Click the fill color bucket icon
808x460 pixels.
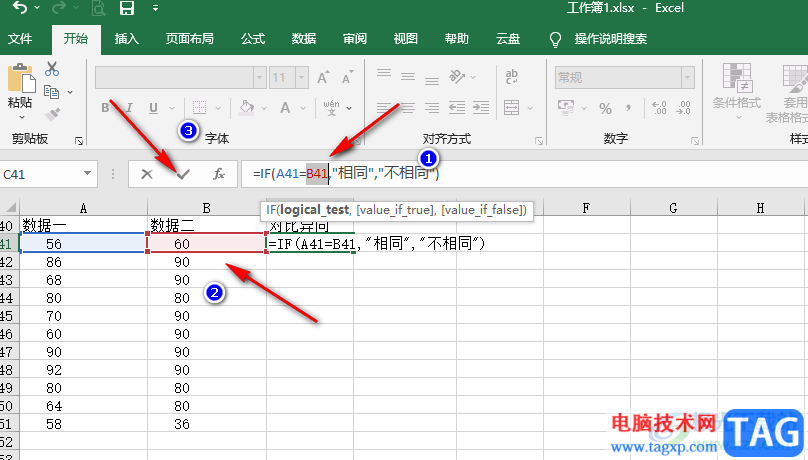(247, 108)
